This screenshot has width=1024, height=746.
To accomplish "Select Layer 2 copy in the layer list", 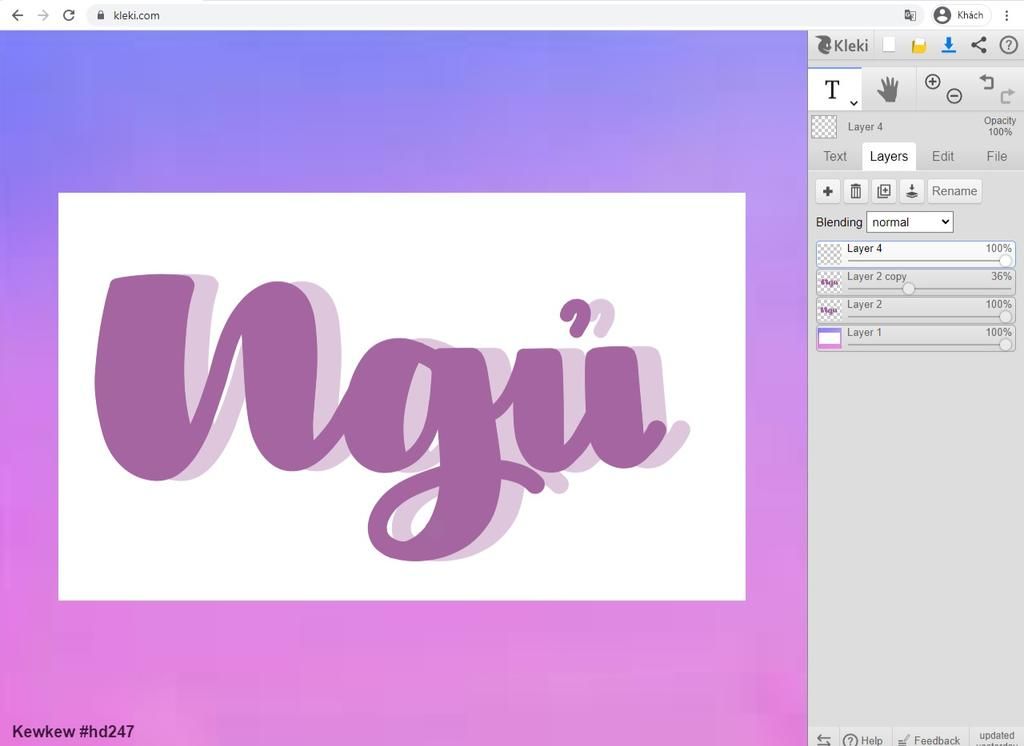I will click(916, 282).
